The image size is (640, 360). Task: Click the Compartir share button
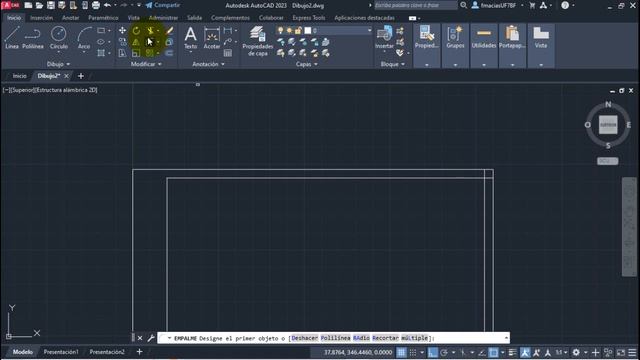tap(162, 5)
